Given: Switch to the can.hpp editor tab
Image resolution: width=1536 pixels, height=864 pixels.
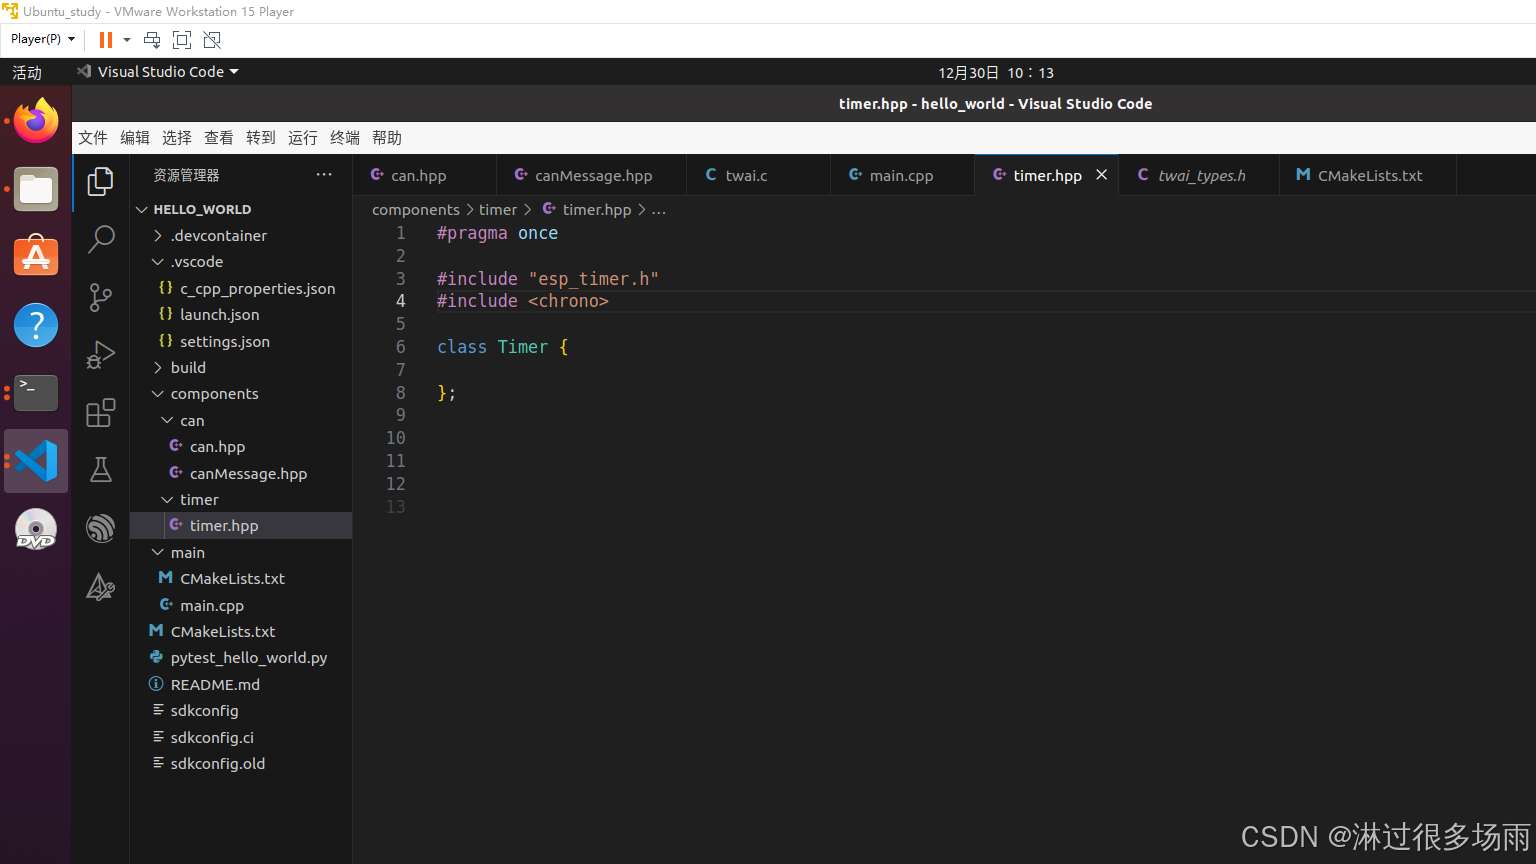Looking at the screenshot, I should coord(425,175).
